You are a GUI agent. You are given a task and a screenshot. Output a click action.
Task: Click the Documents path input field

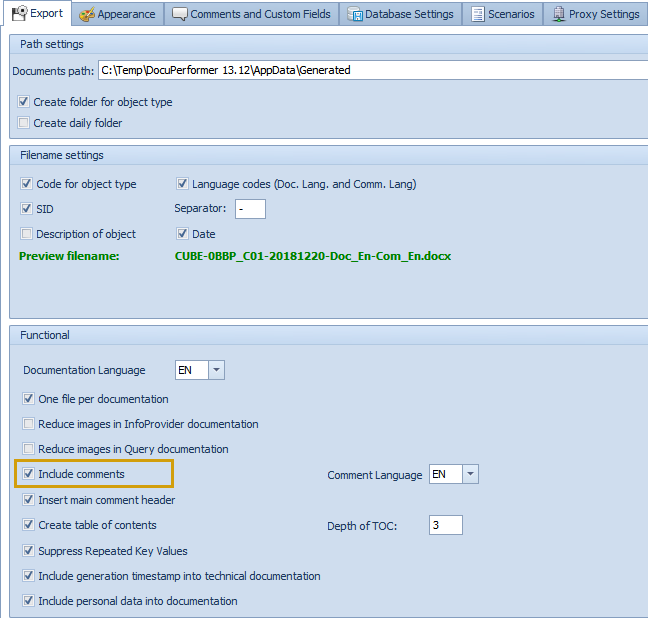click(x=370, y=70)
